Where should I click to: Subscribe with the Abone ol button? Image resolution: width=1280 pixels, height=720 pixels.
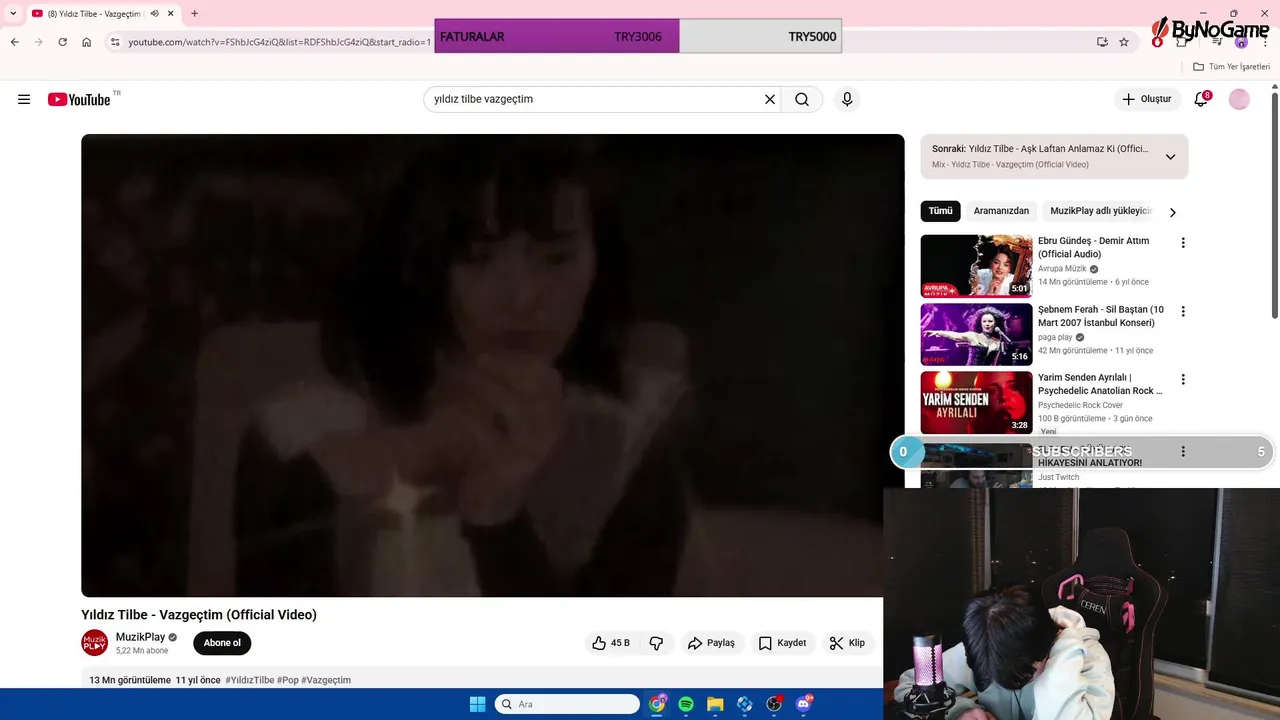(222, 643)
